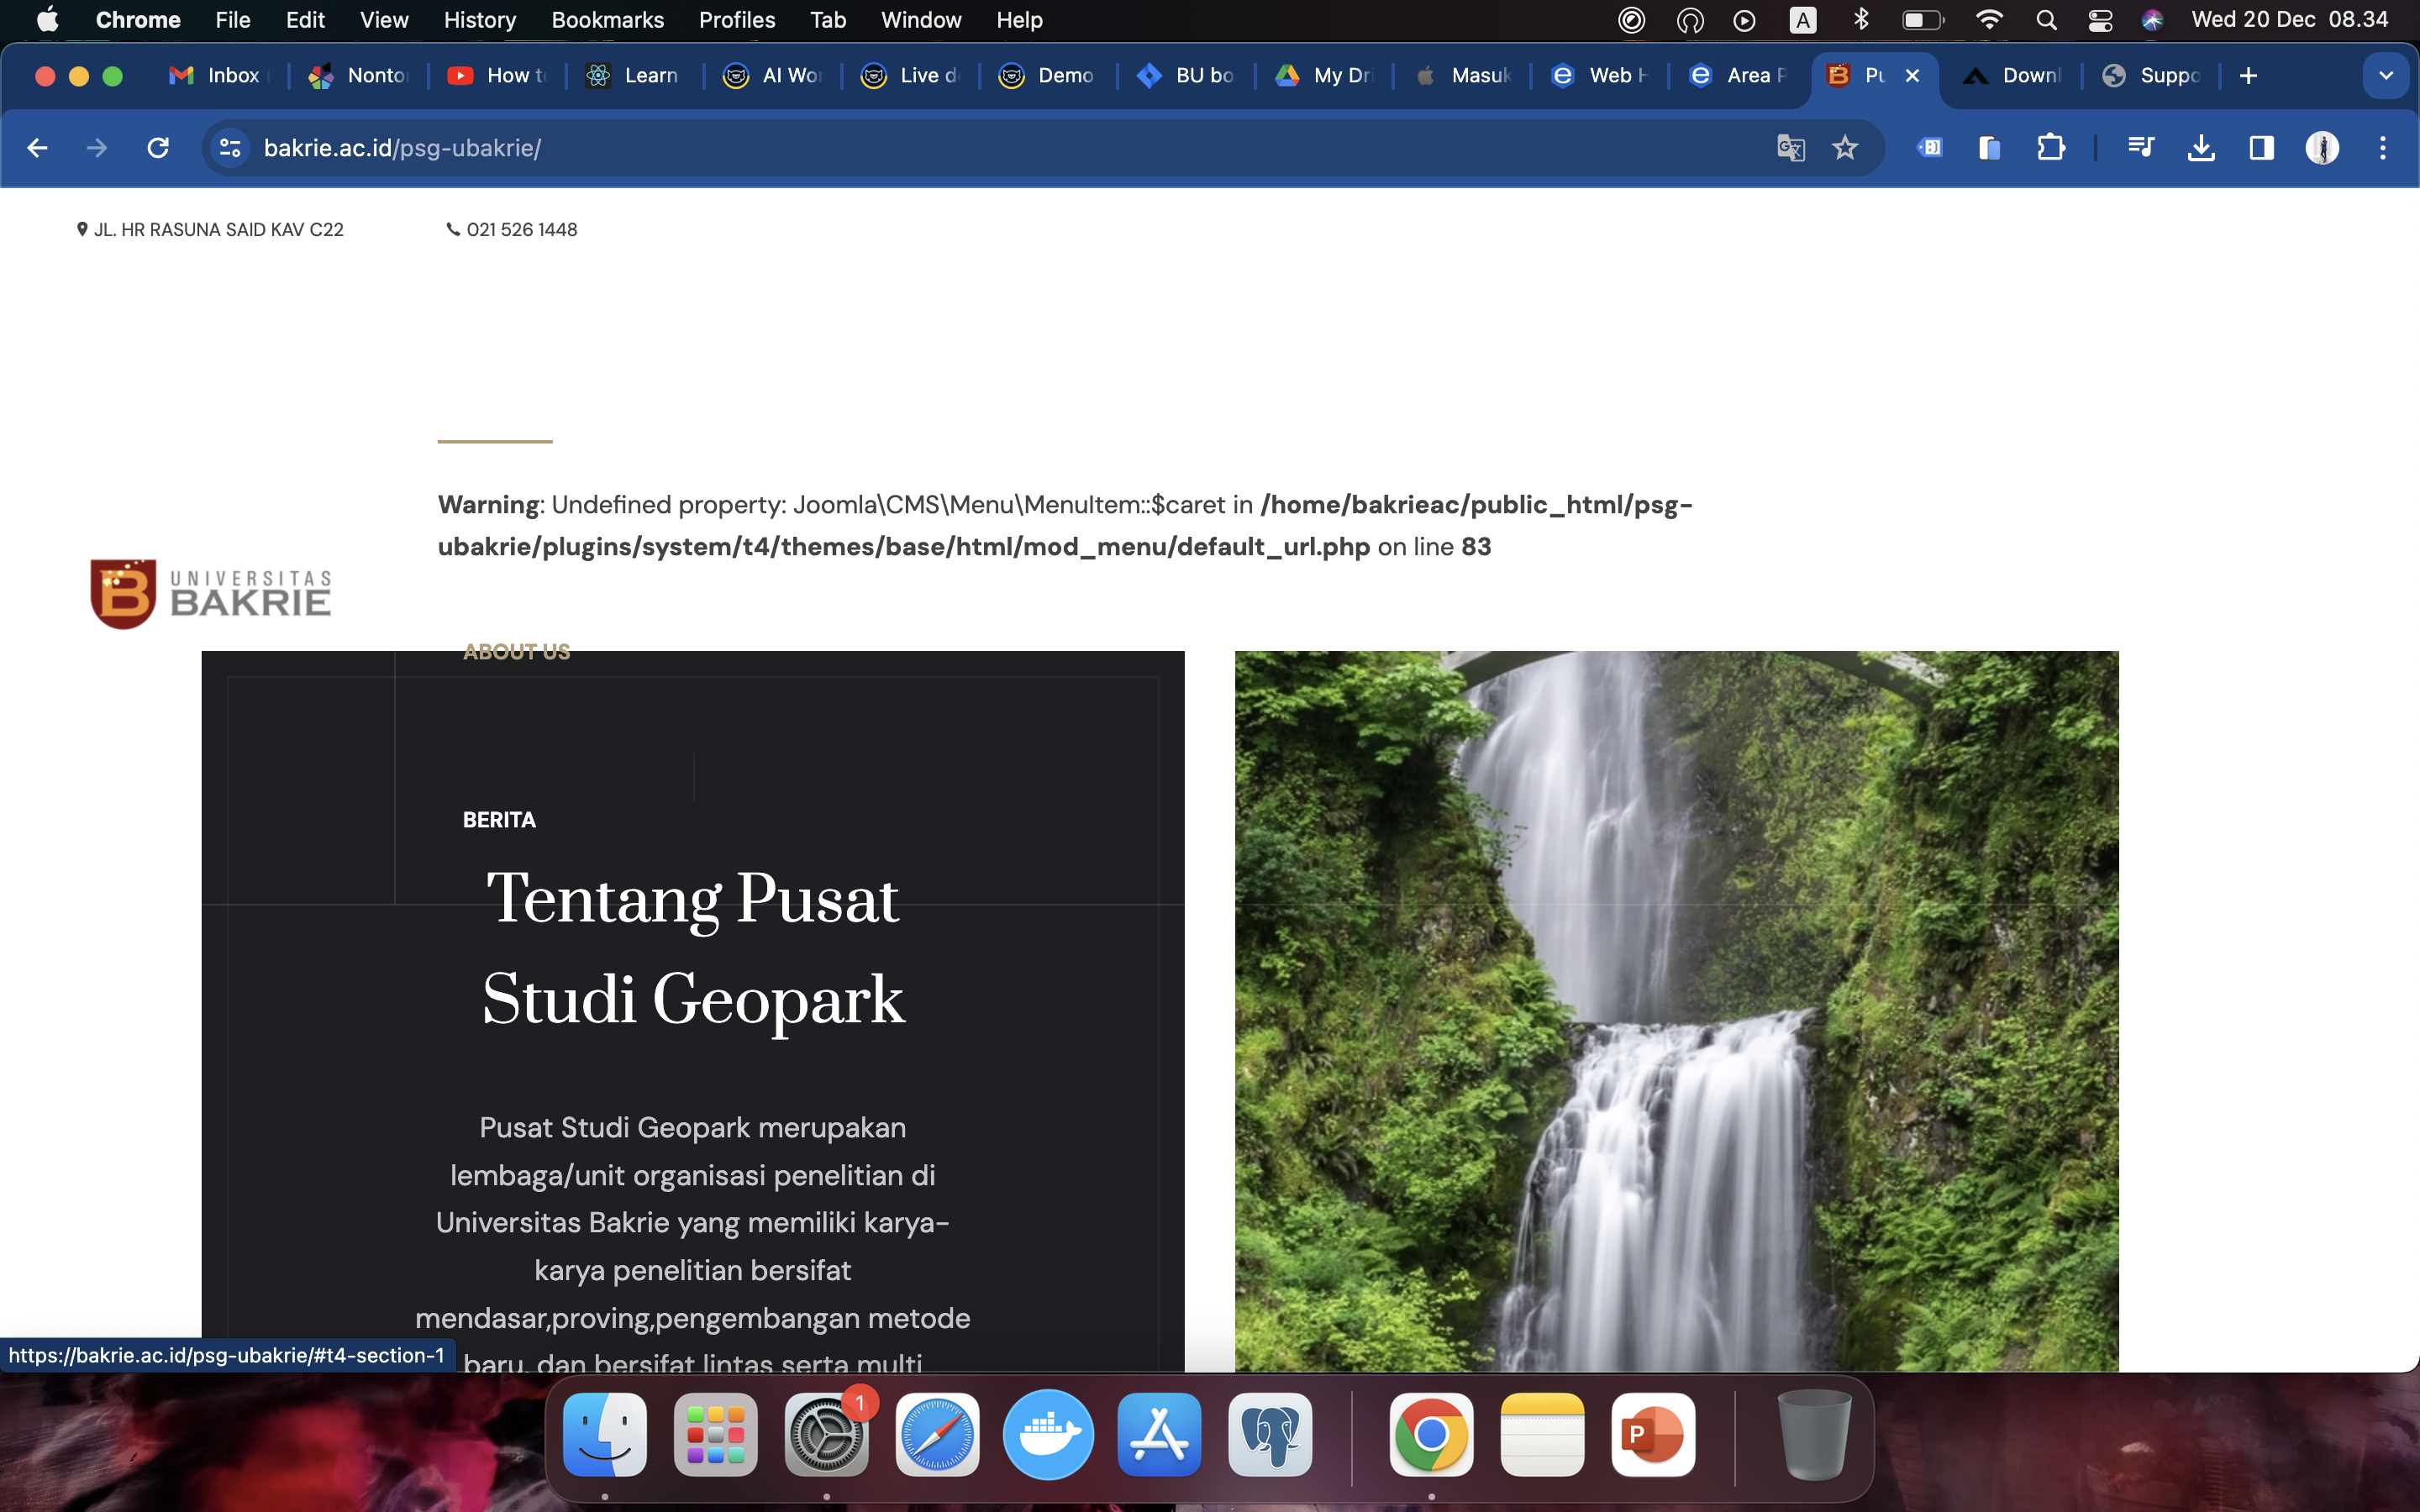Screen dimensions: 2420x1512
Task: Click the browser reload page icon
Action: [158, 148]
